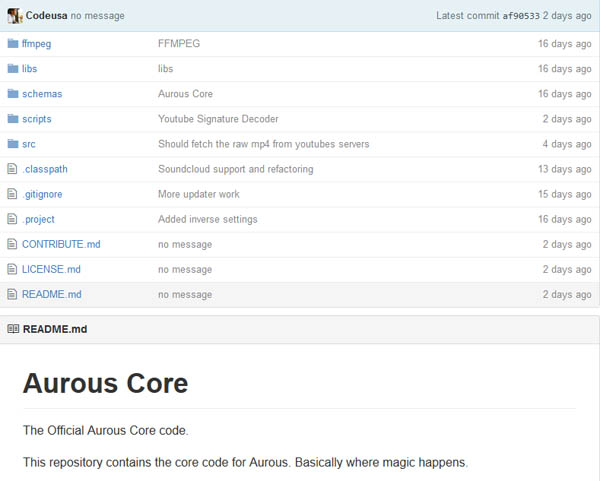Click 'This repository contains the core code' paragraph

point(245,462)
